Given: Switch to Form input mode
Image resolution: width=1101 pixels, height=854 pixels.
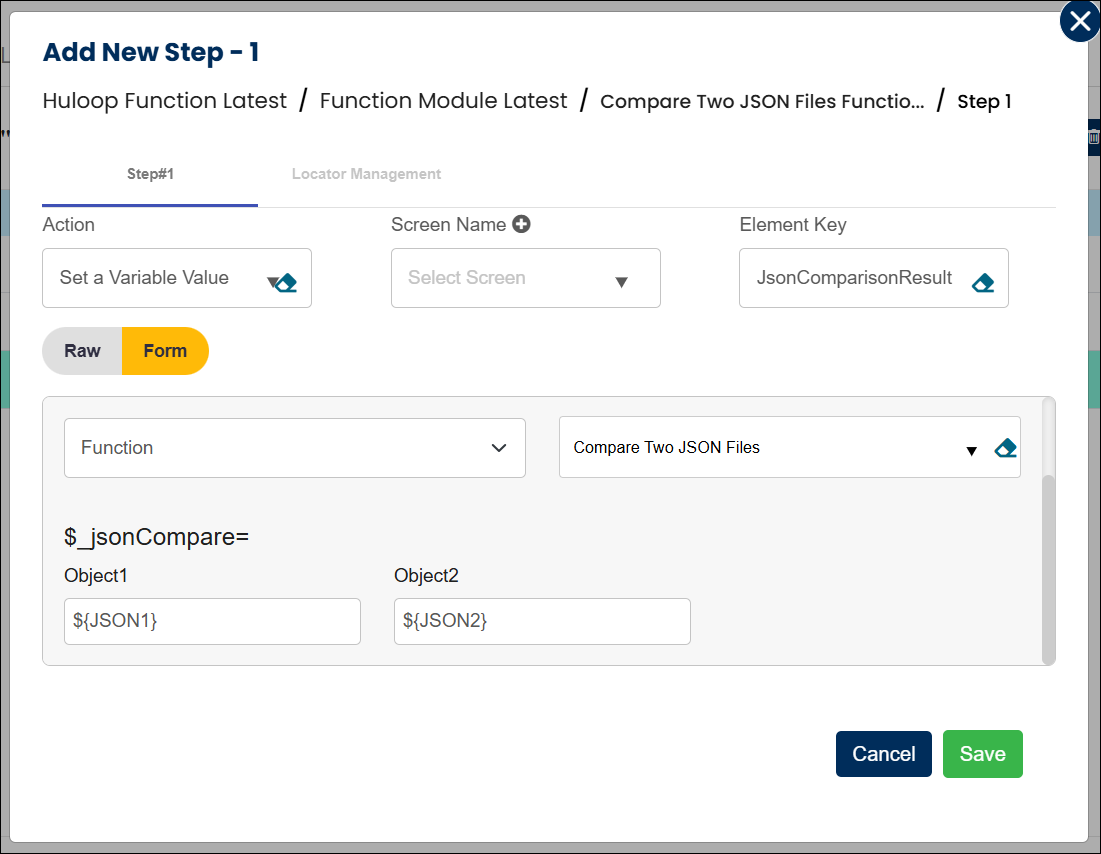Looking at the screenshot, I should [x=165, y=351].
